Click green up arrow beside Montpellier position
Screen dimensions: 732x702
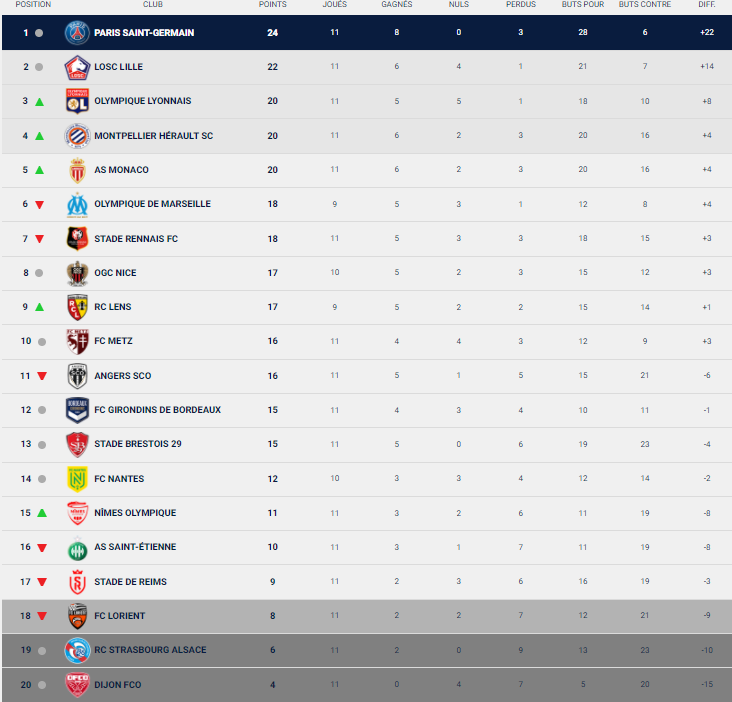click(x=40, y=136)
